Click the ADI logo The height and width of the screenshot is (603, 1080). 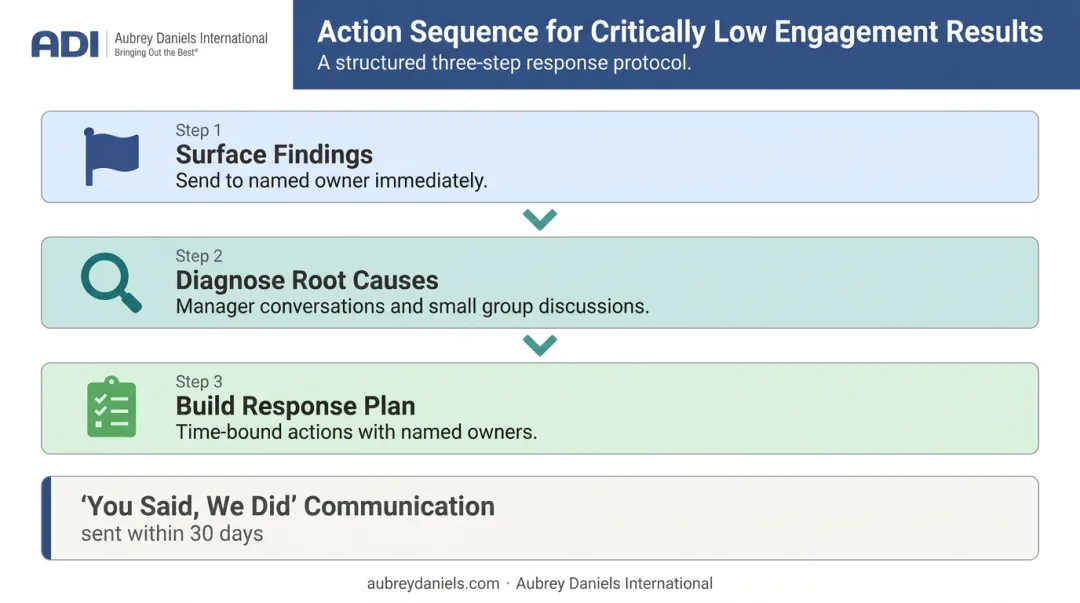(65, 45)
